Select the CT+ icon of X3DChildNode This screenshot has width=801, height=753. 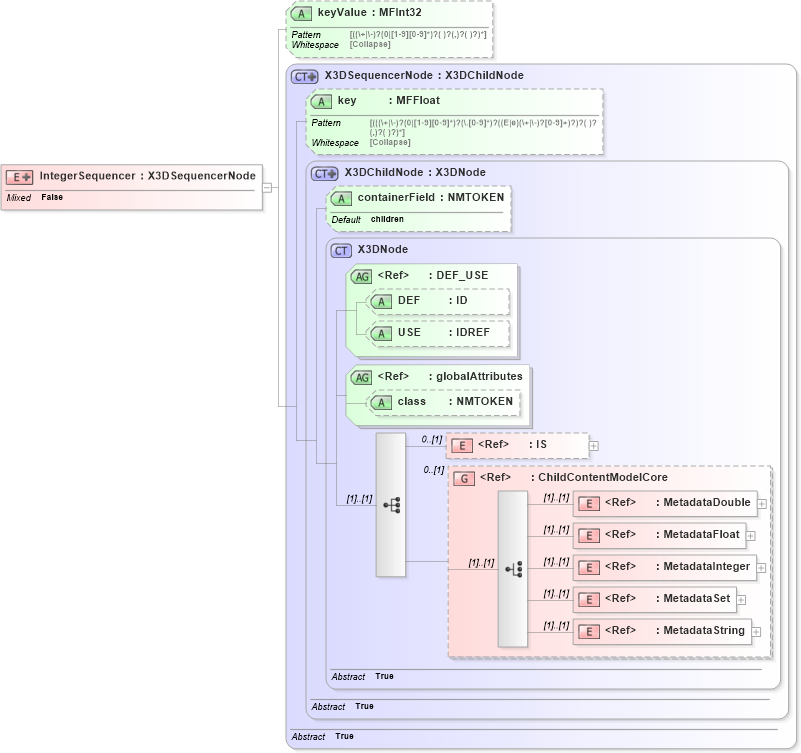[x=324, y=174]
